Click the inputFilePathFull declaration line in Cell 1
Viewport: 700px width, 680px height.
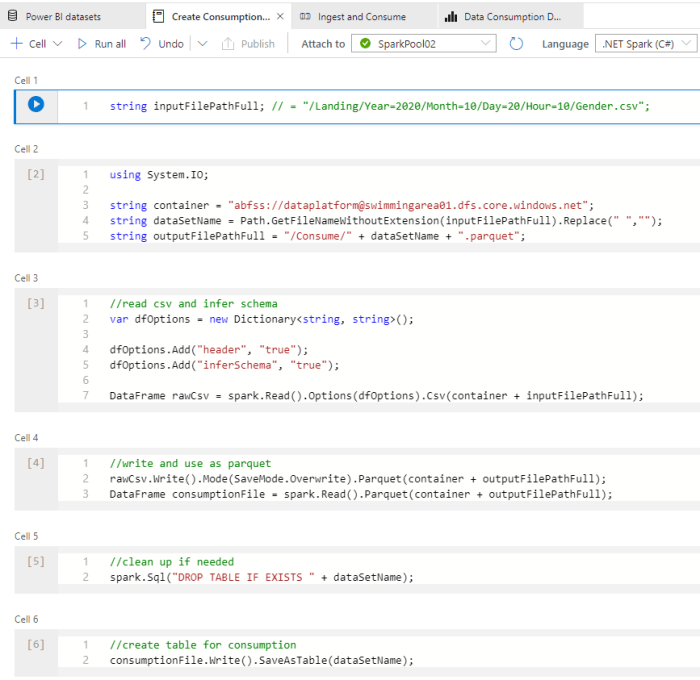tap(379, 106)
